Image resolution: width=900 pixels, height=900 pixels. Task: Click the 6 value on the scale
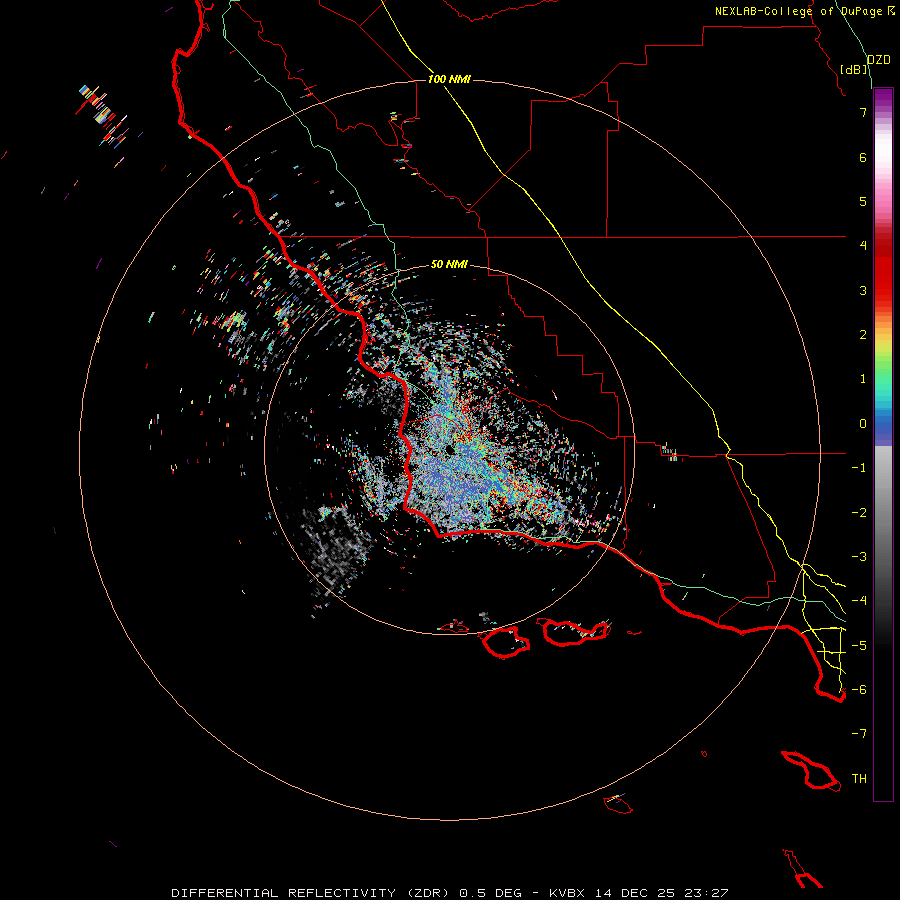[x=863, y=157]
